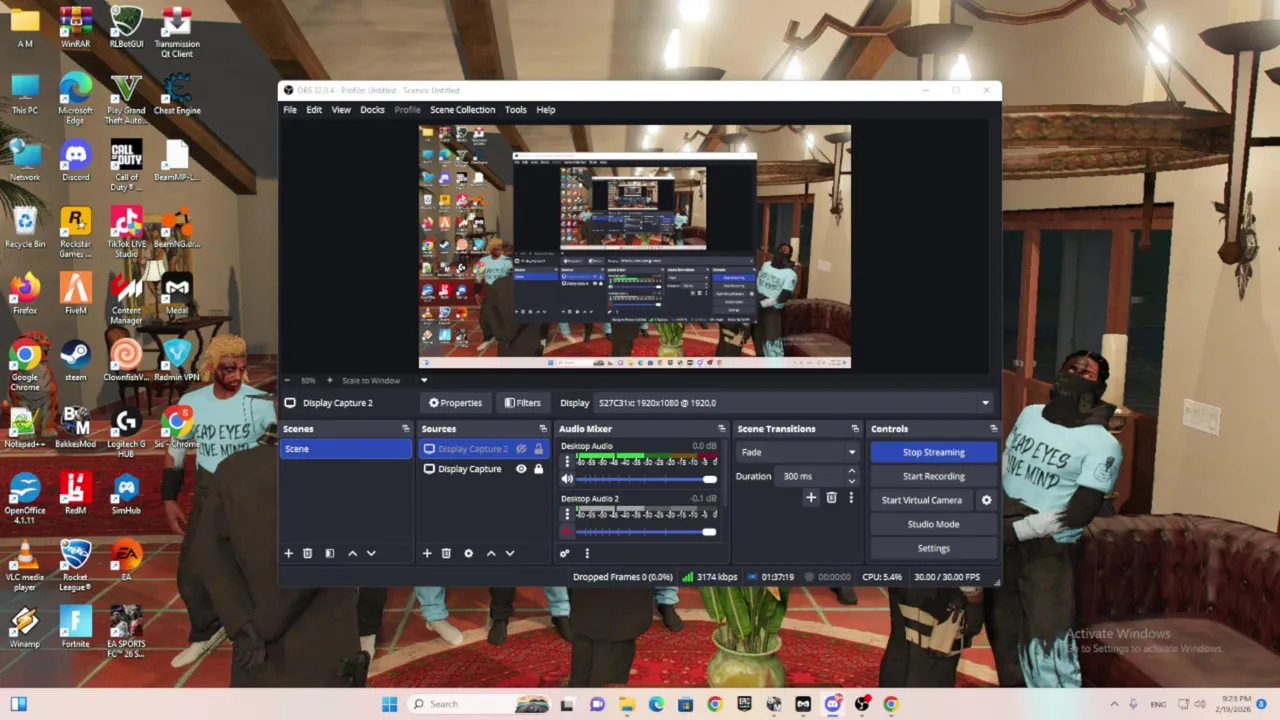This screenshot has width=1280, height=720.
Task: Open Filters for Display Capture 2
Action: (x=522, y=403)
